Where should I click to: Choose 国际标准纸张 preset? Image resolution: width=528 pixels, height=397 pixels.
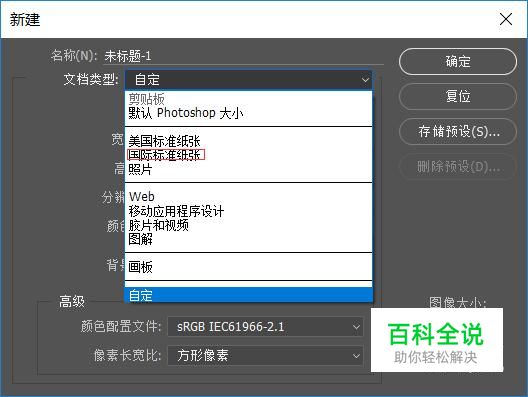tap(249, 155)
